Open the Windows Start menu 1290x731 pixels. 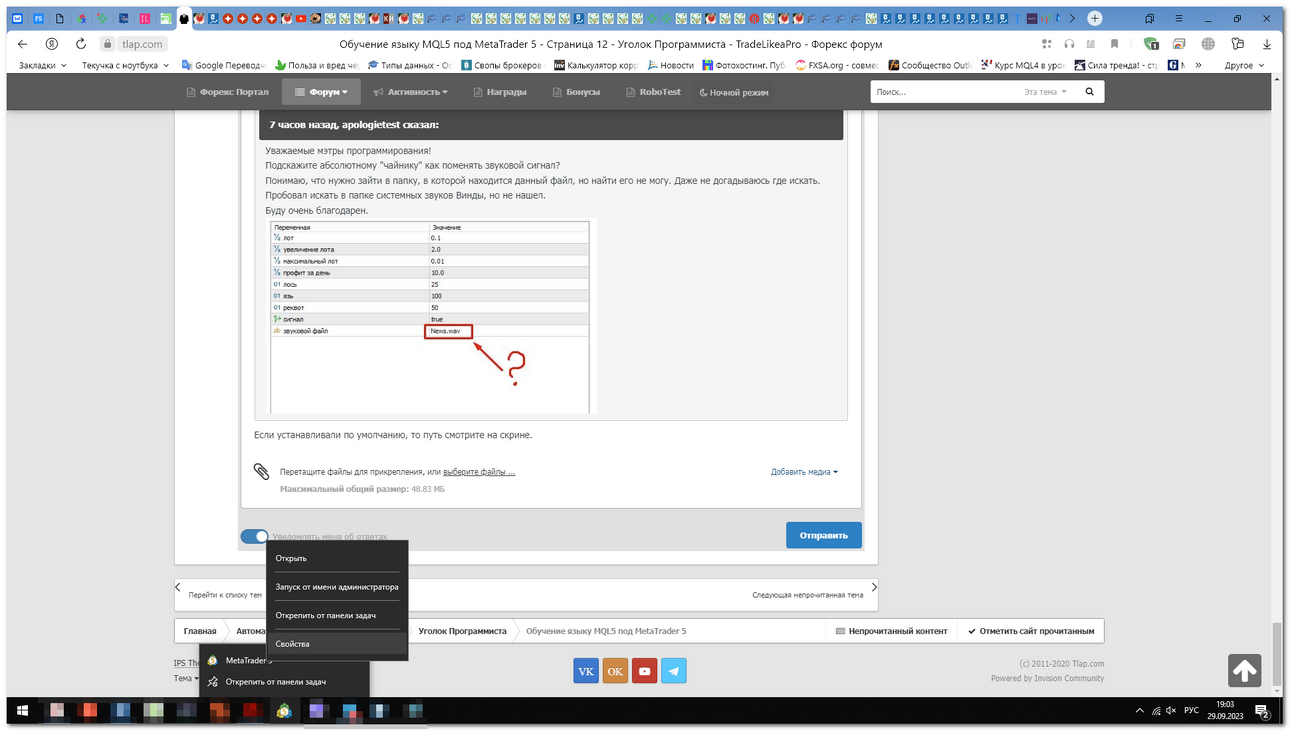tap(22, 711)
